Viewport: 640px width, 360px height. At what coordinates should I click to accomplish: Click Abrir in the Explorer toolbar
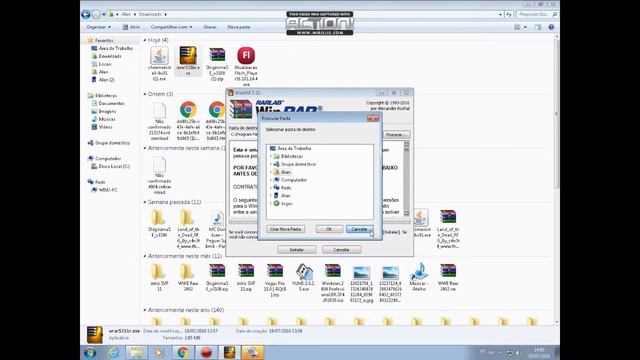[x=131, y=27]
